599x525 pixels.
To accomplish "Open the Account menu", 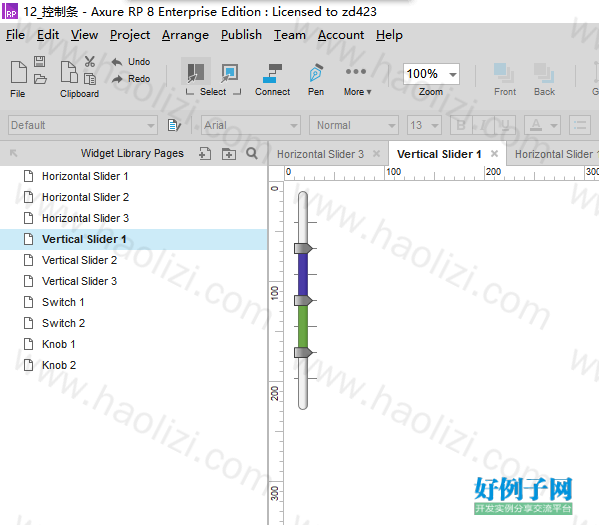I will pos(341,35).
